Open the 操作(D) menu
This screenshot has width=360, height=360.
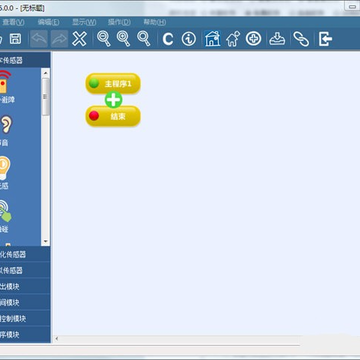119,22
